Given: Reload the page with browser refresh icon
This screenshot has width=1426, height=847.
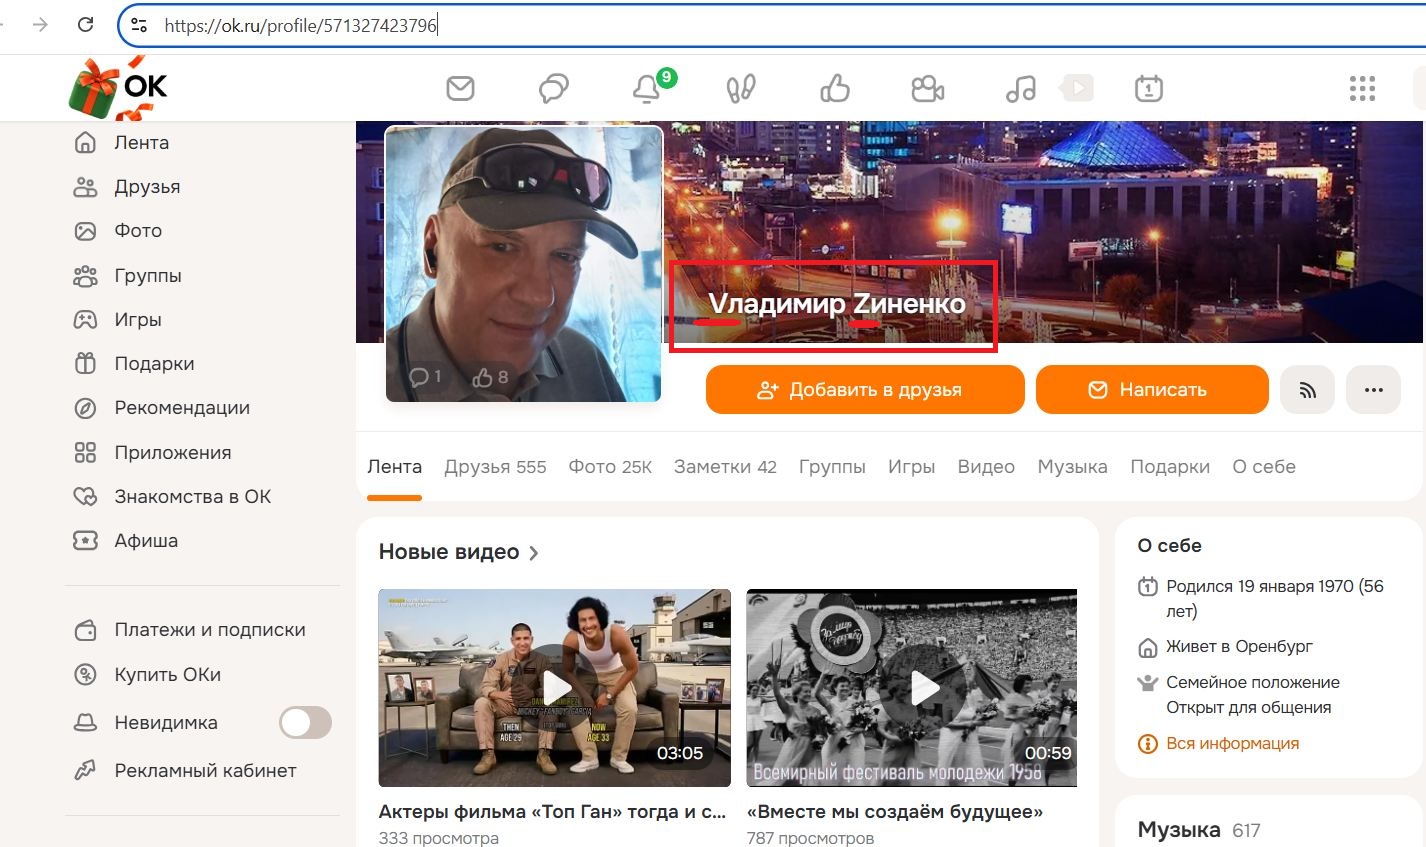Looking at the screenshot, I should pyautogui.click(x=85, y=25).
